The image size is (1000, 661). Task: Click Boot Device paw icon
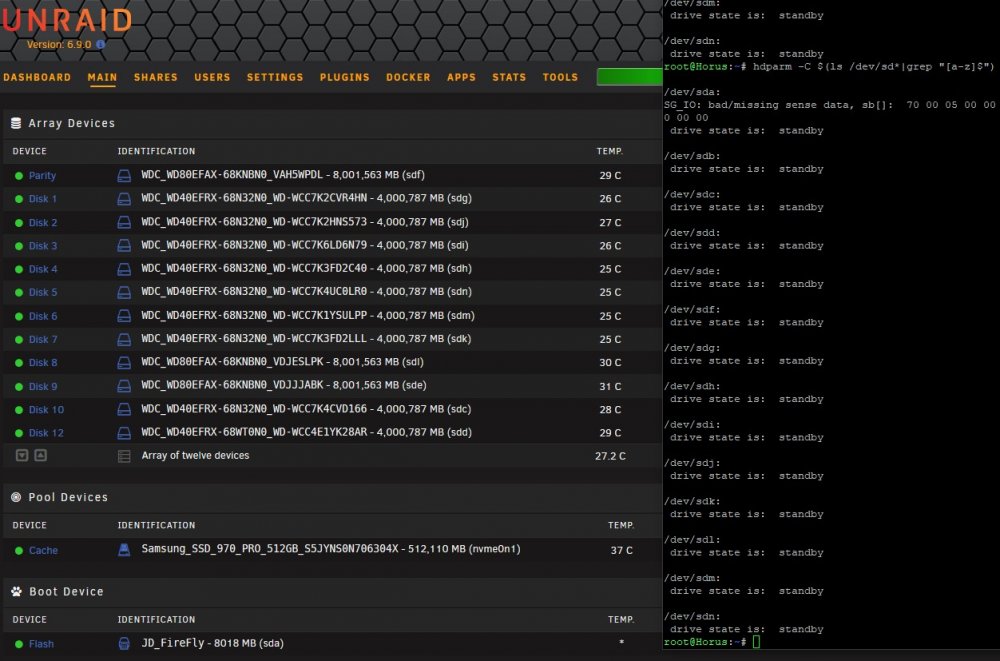pos(17,591)
